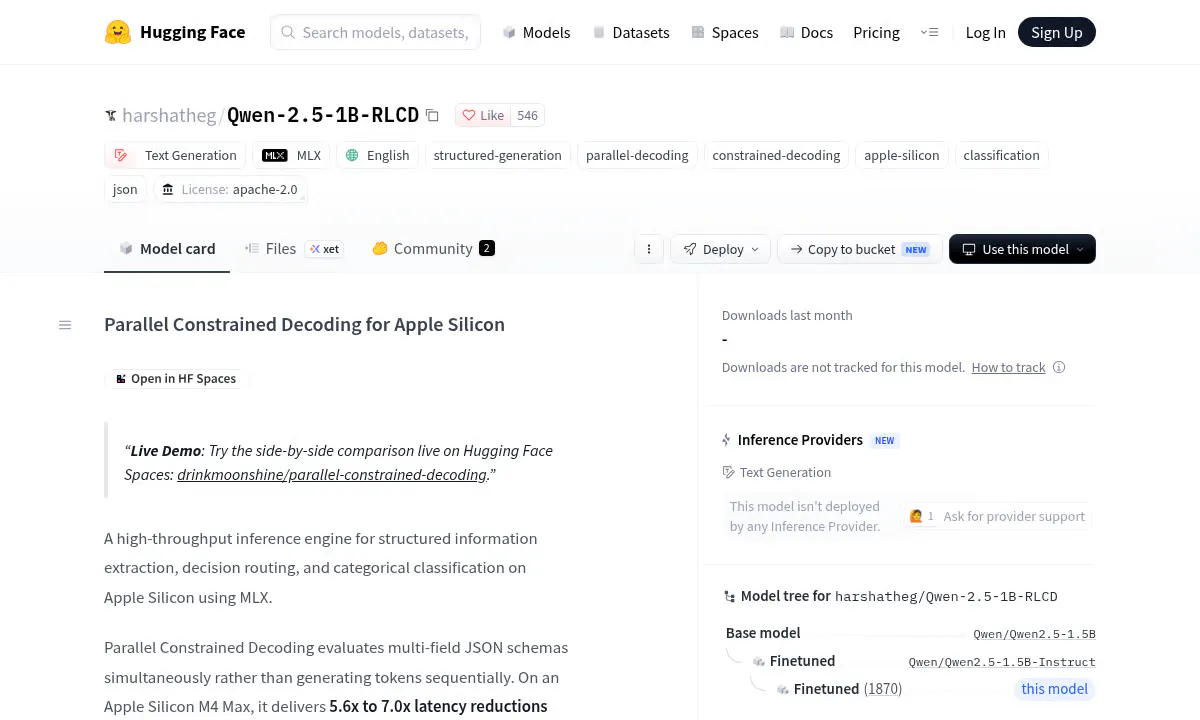
Task: Click the Model tree branch icon
Action: pos(729,596)
